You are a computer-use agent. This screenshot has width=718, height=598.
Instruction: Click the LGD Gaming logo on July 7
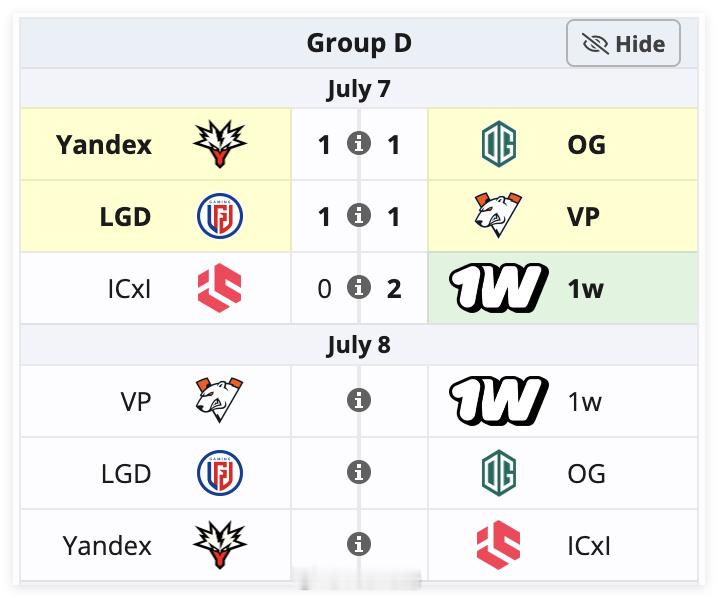coord(220,216)
